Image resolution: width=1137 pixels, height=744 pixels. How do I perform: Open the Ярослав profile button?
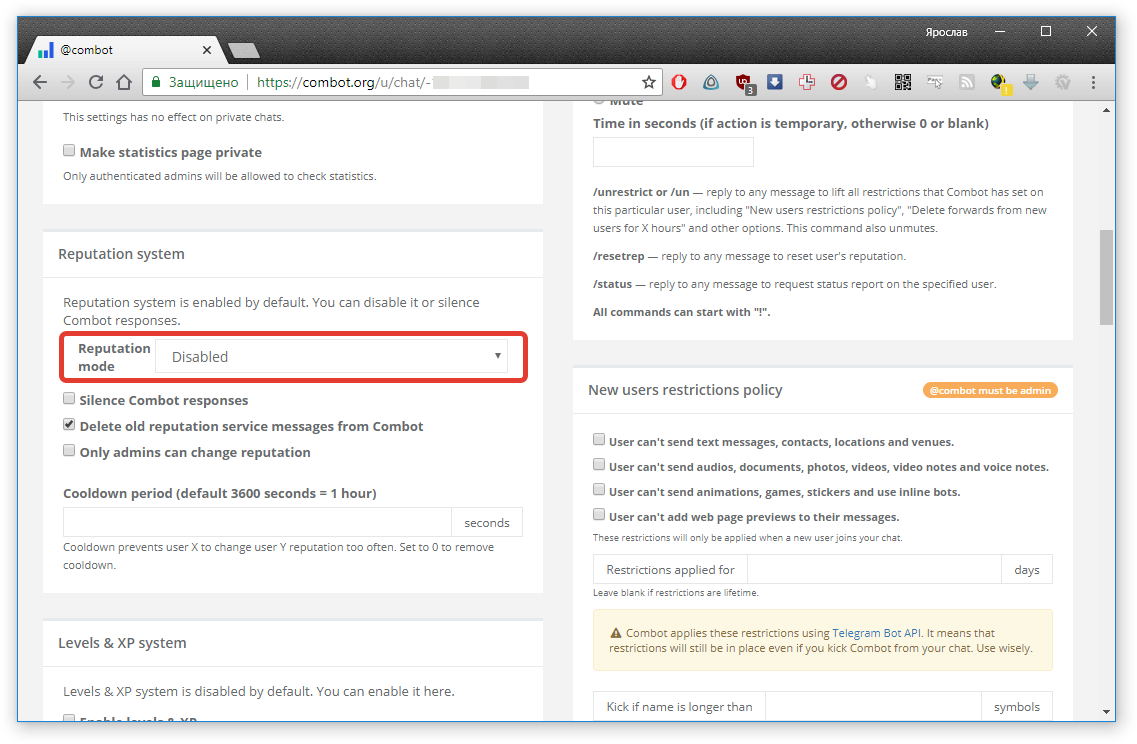946,32
